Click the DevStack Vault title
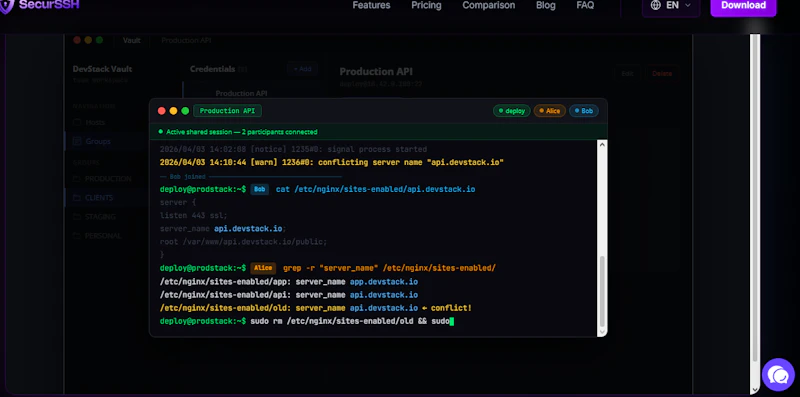800x397 pixels. click(x=103, y=69)
